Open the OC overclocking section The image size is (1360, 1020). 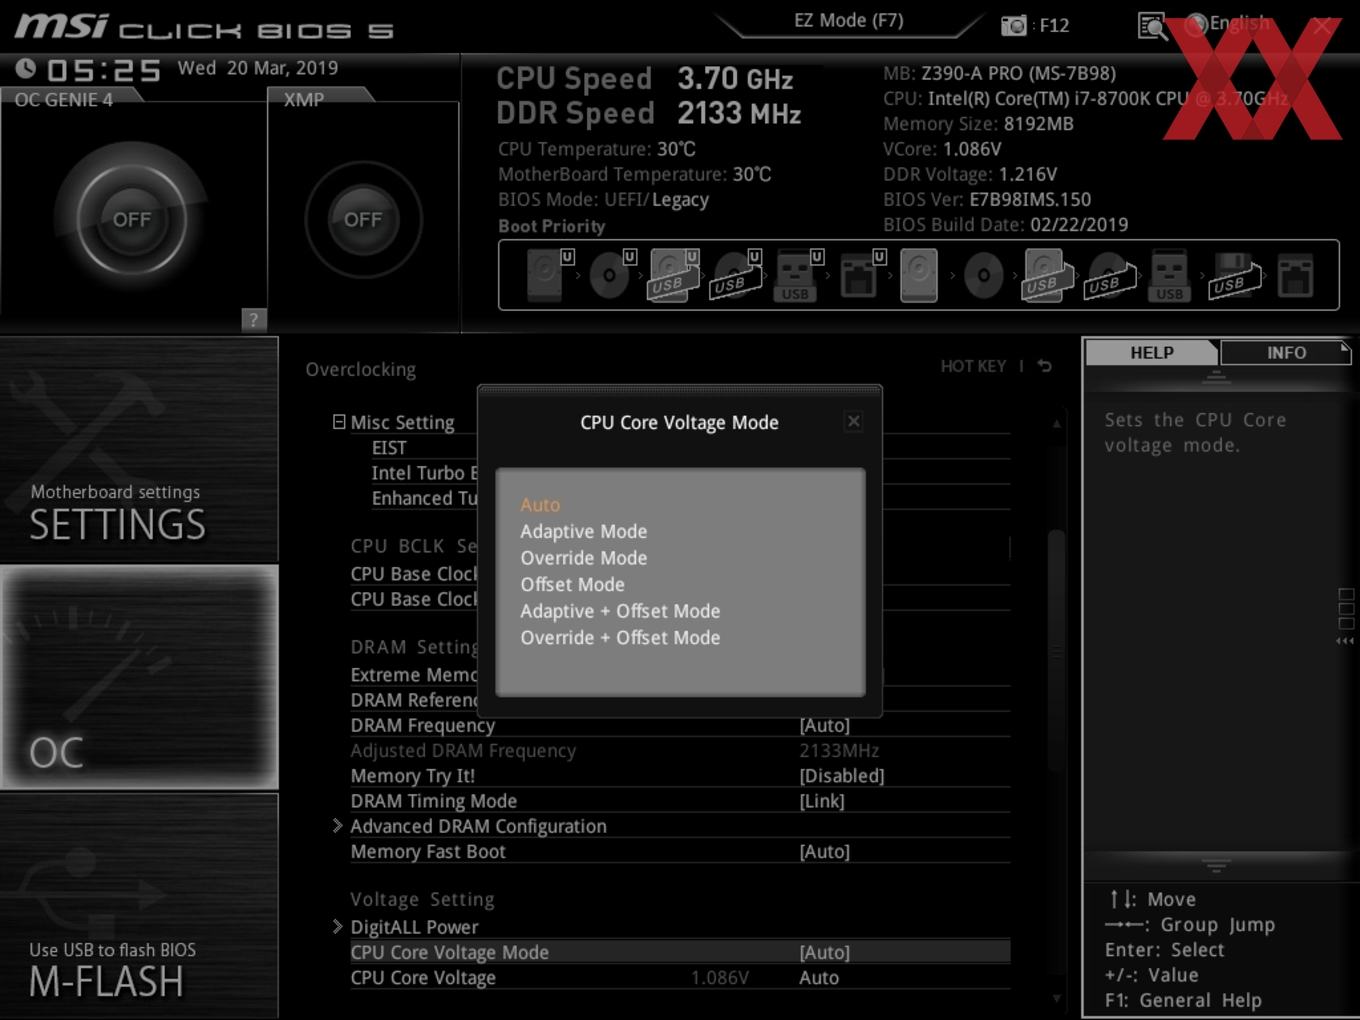pos(139,677)
